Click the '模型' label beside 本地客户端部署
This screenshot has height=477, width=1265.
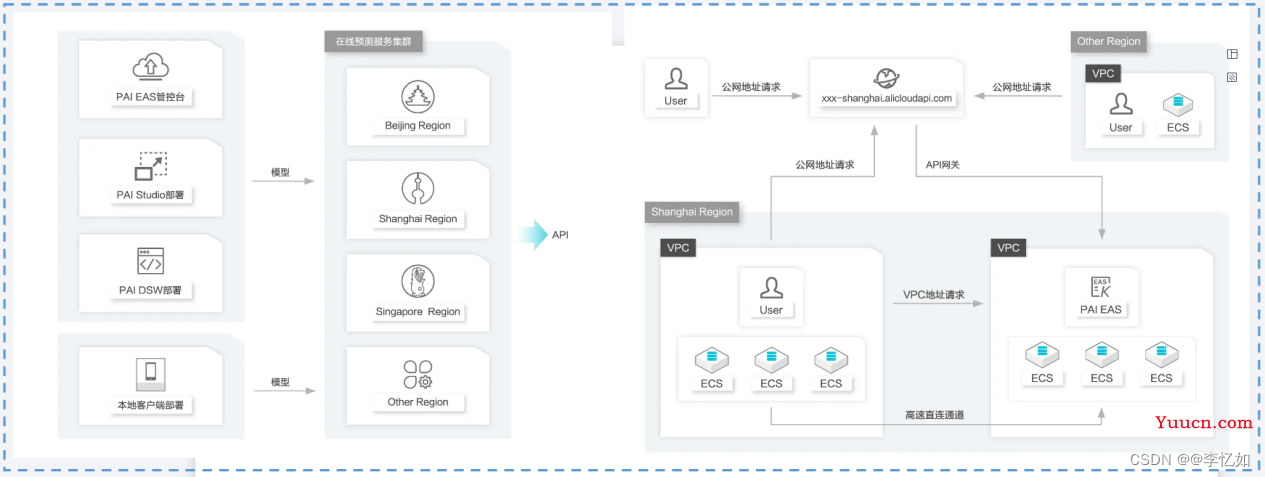coord(281,383)
